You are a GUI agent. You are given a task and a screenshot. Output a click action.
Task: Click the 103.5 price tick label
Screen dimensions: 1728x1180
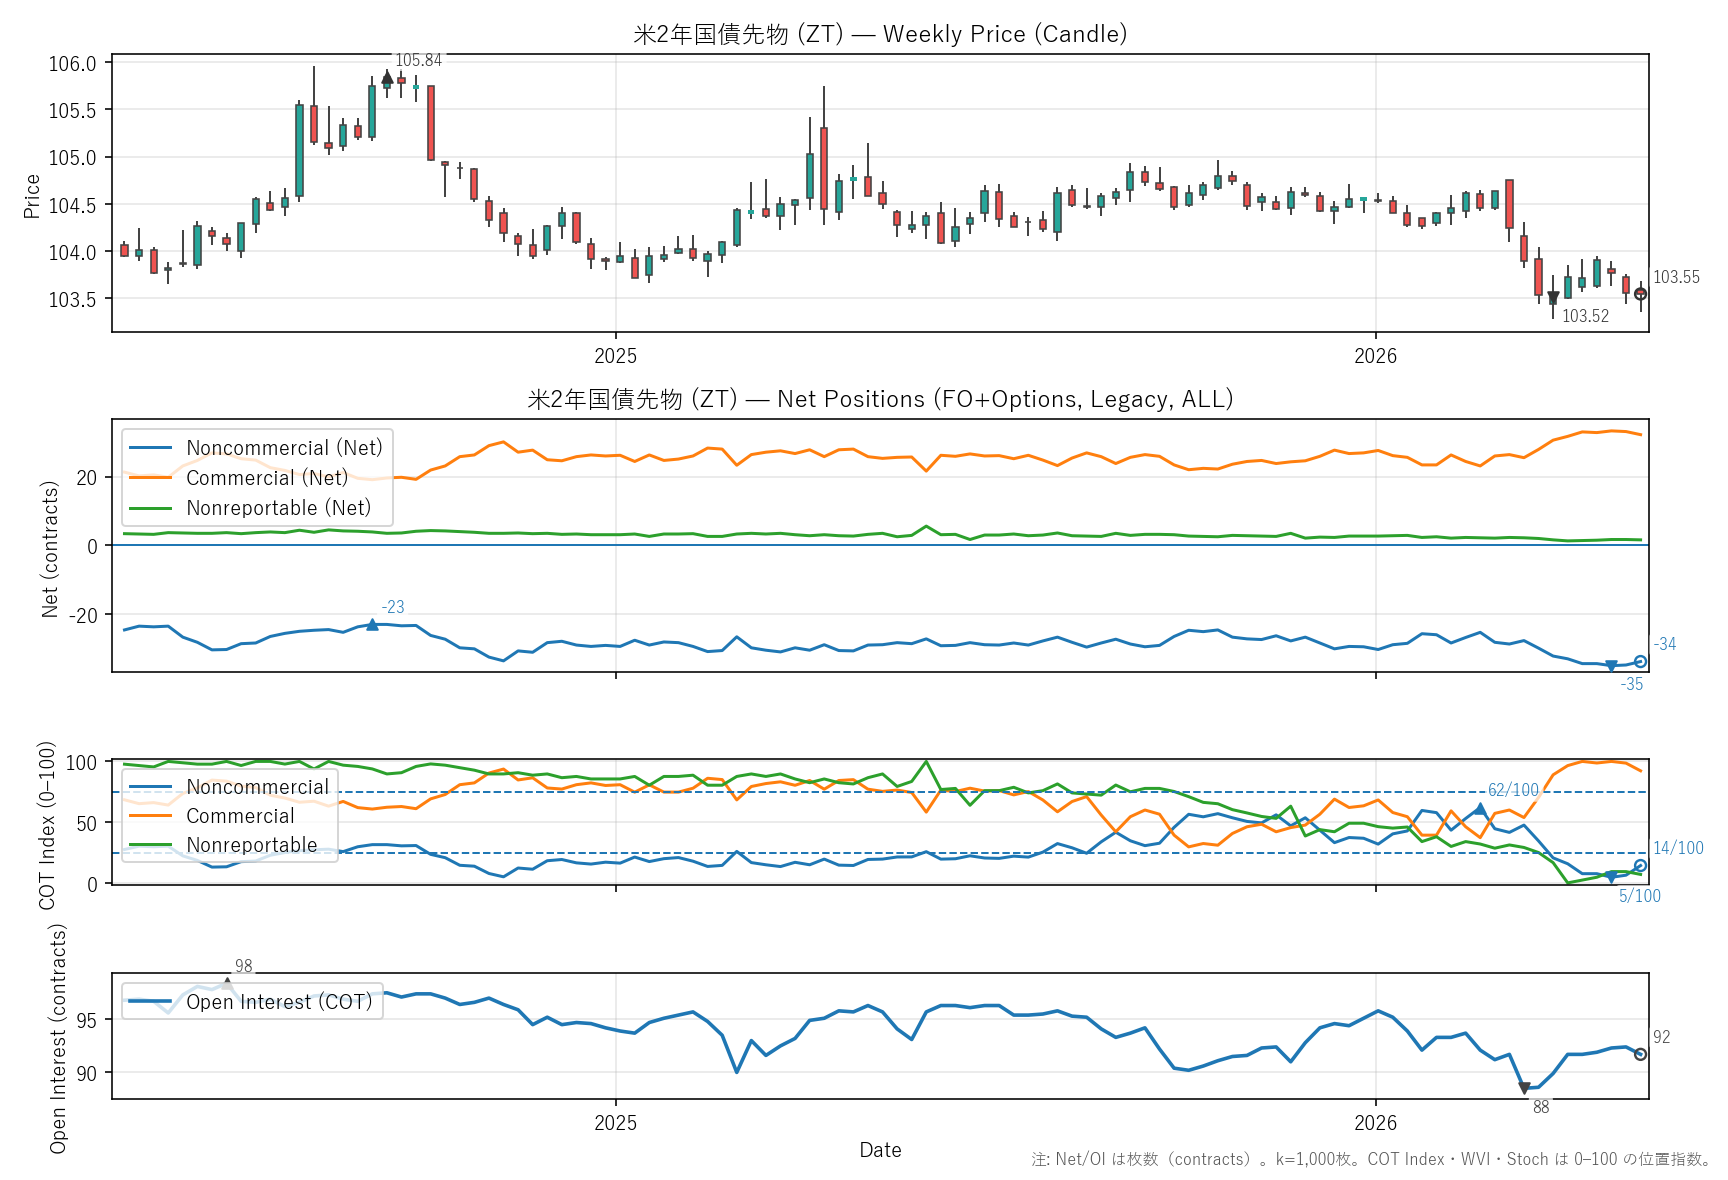[73, 300]
